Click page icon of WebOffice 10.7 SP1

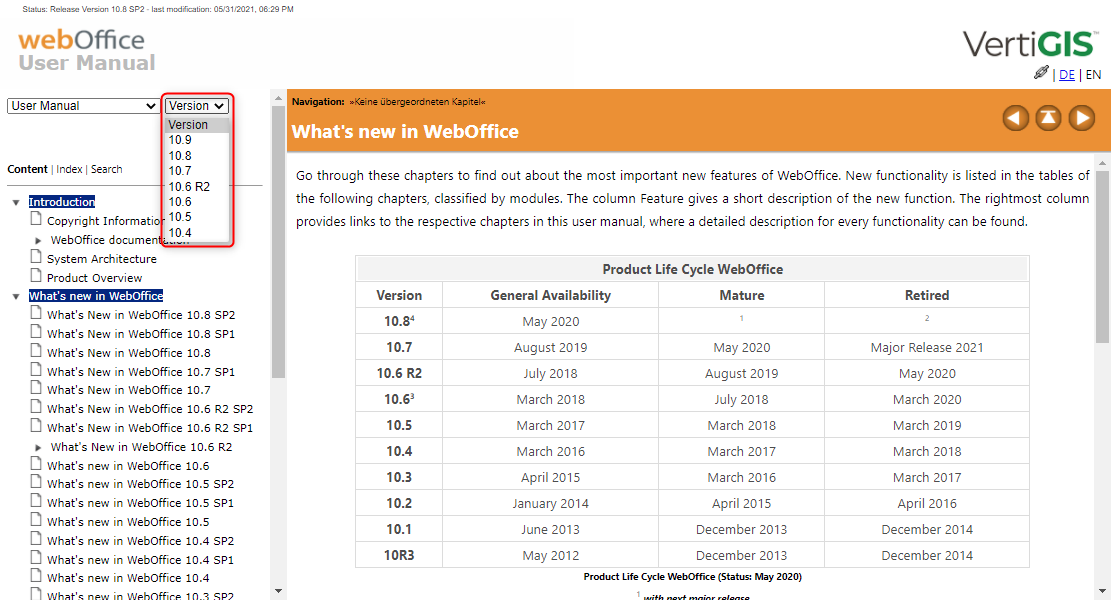36,369
